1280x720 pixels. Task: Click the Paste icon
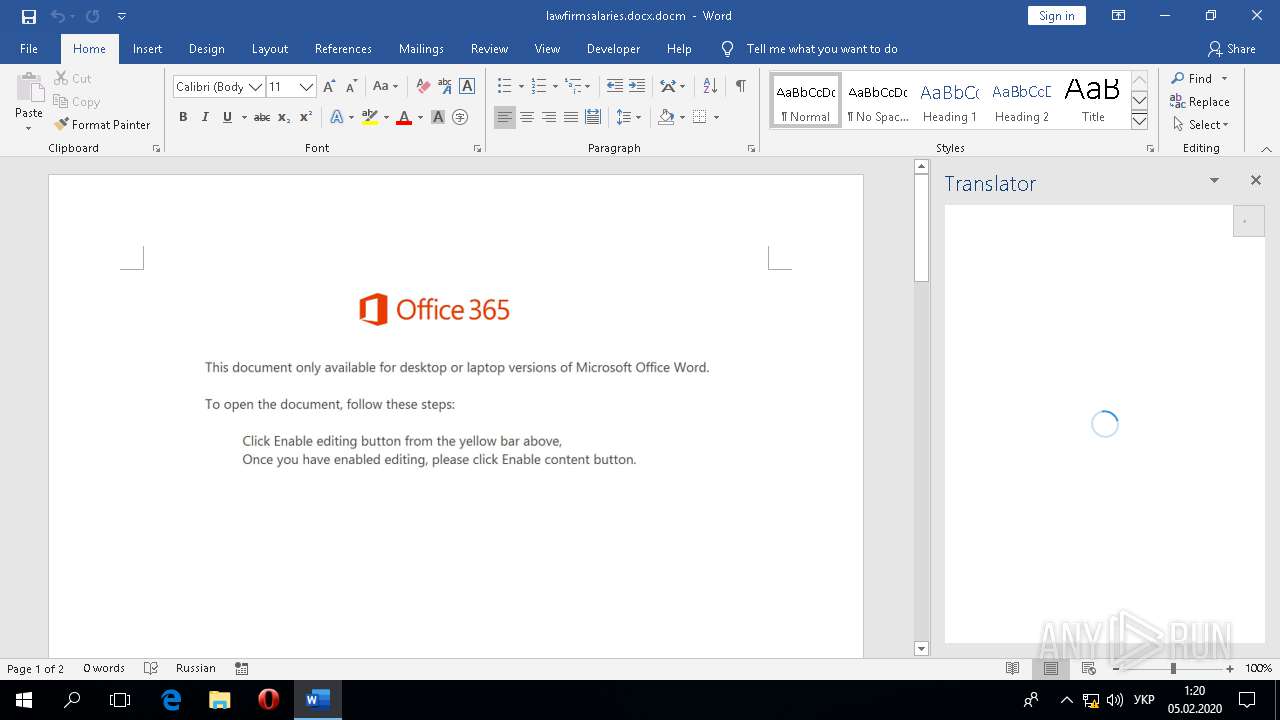pyautogui.click(x=28, y=90)
